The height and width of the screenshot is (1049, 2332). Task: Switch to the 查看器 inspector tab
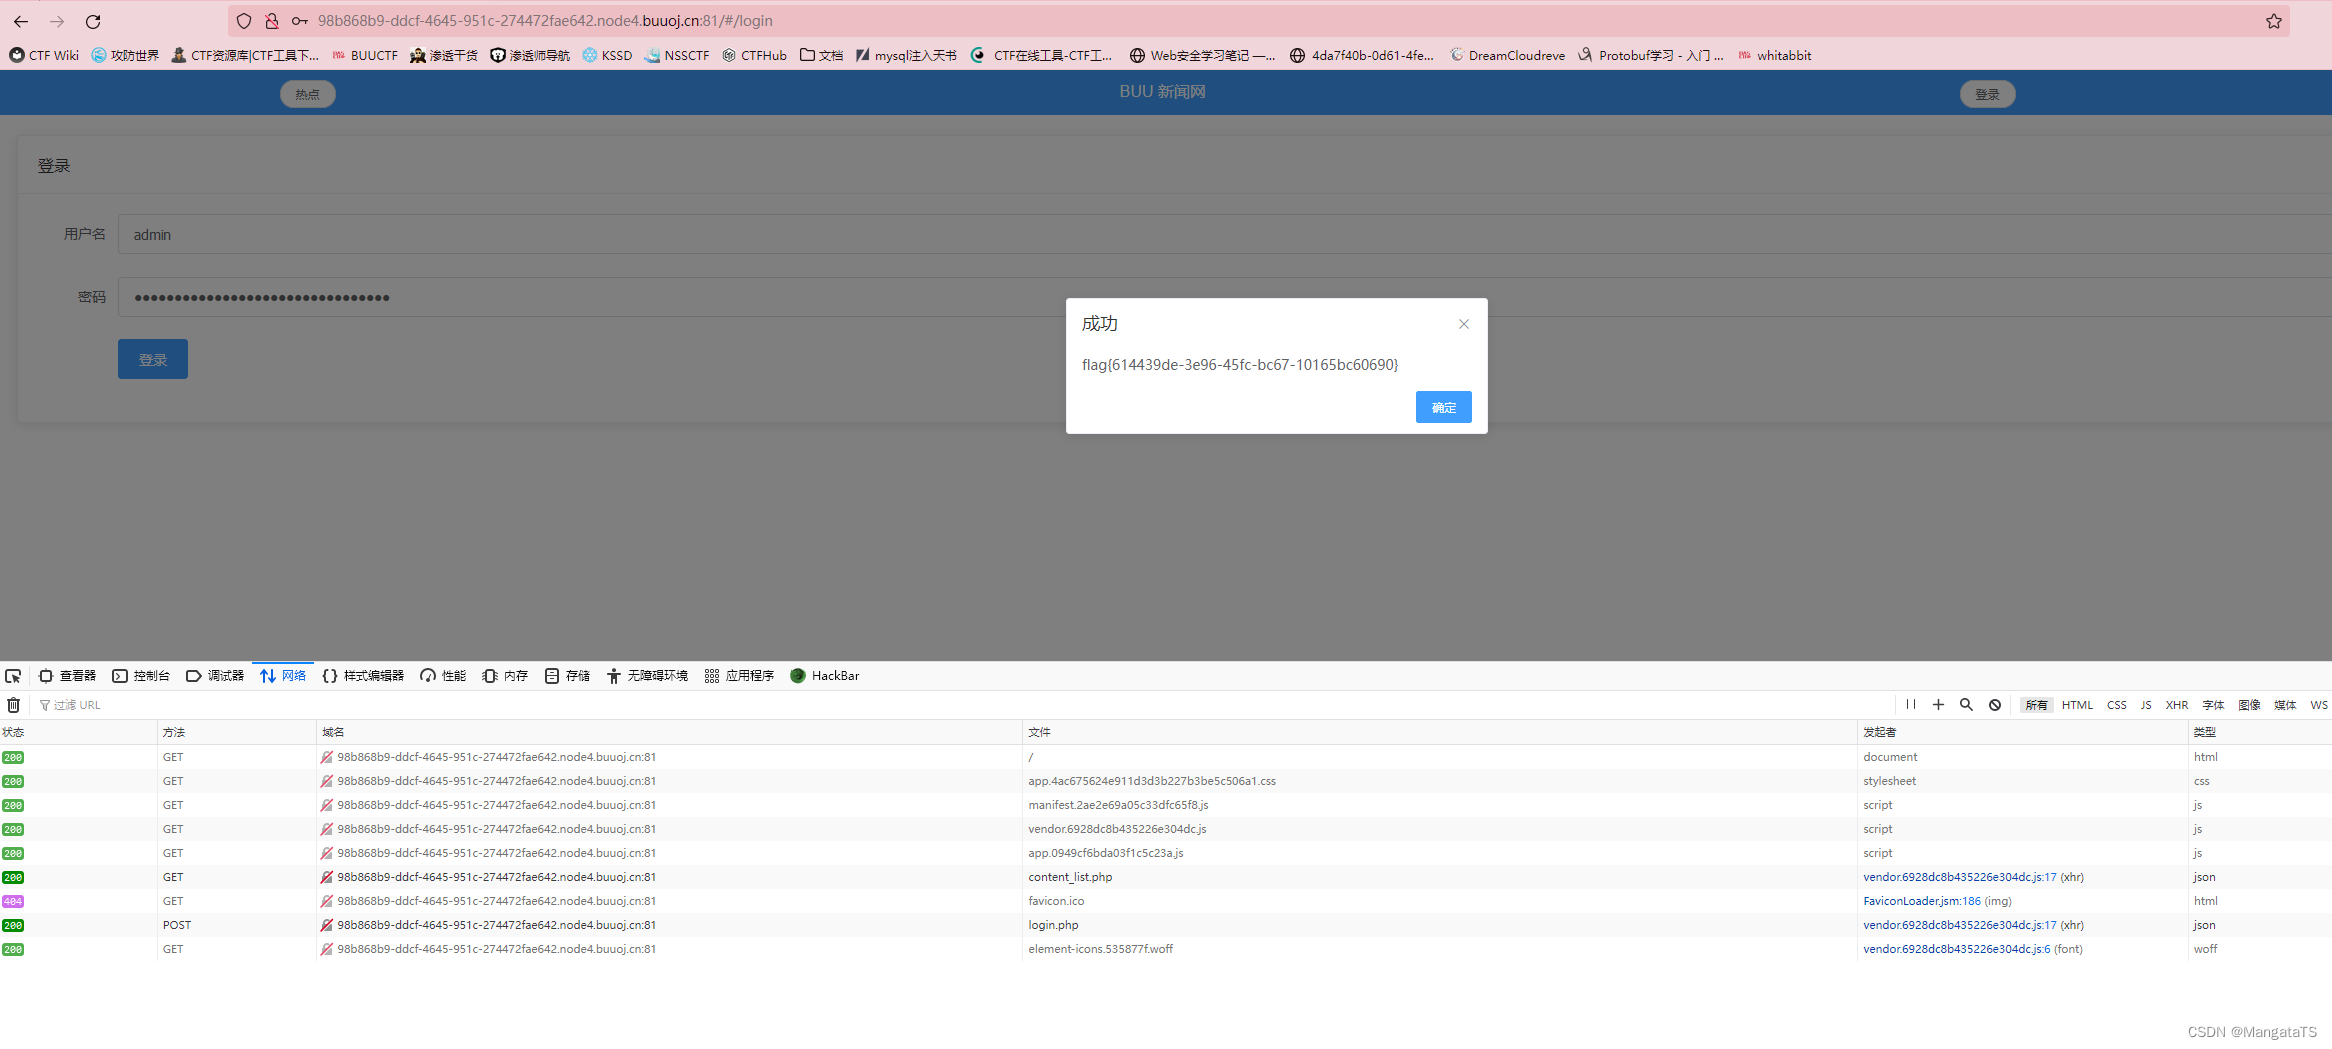pyautogui.click(x=68, y=676)
